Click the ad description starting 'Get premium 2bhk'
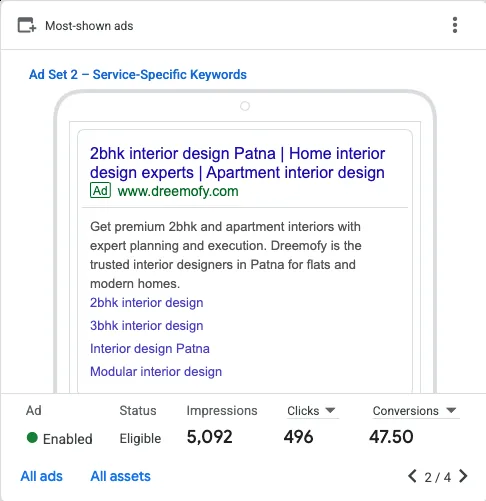 226,255
